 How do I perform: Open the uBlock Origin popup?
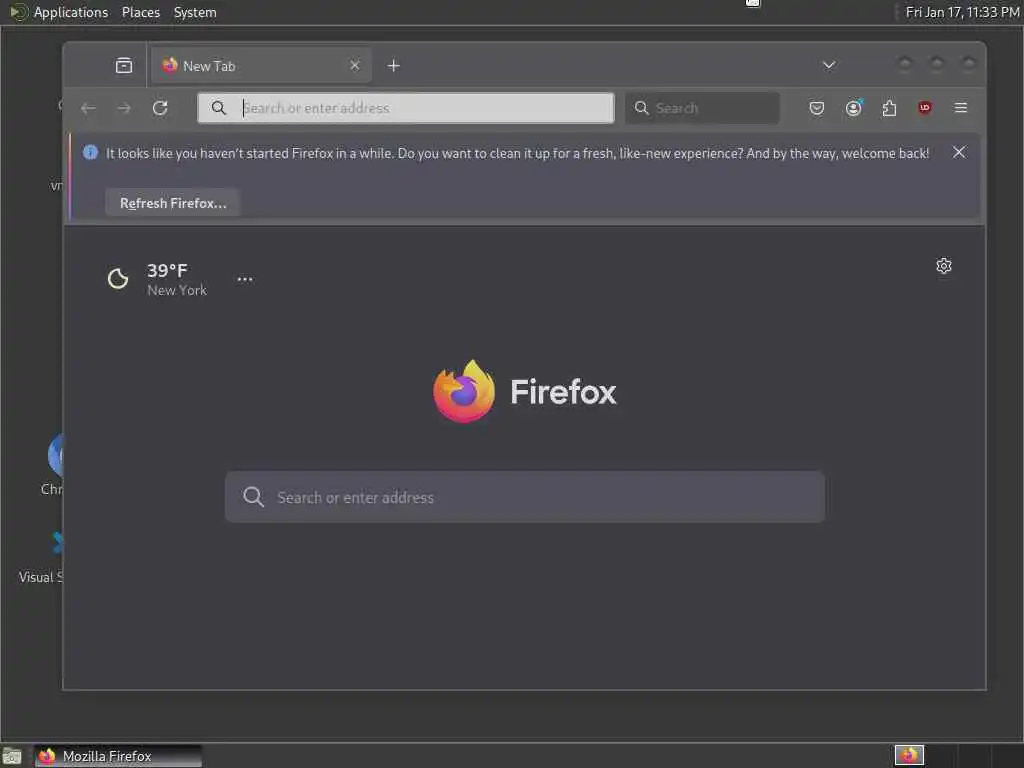(925, 108)
